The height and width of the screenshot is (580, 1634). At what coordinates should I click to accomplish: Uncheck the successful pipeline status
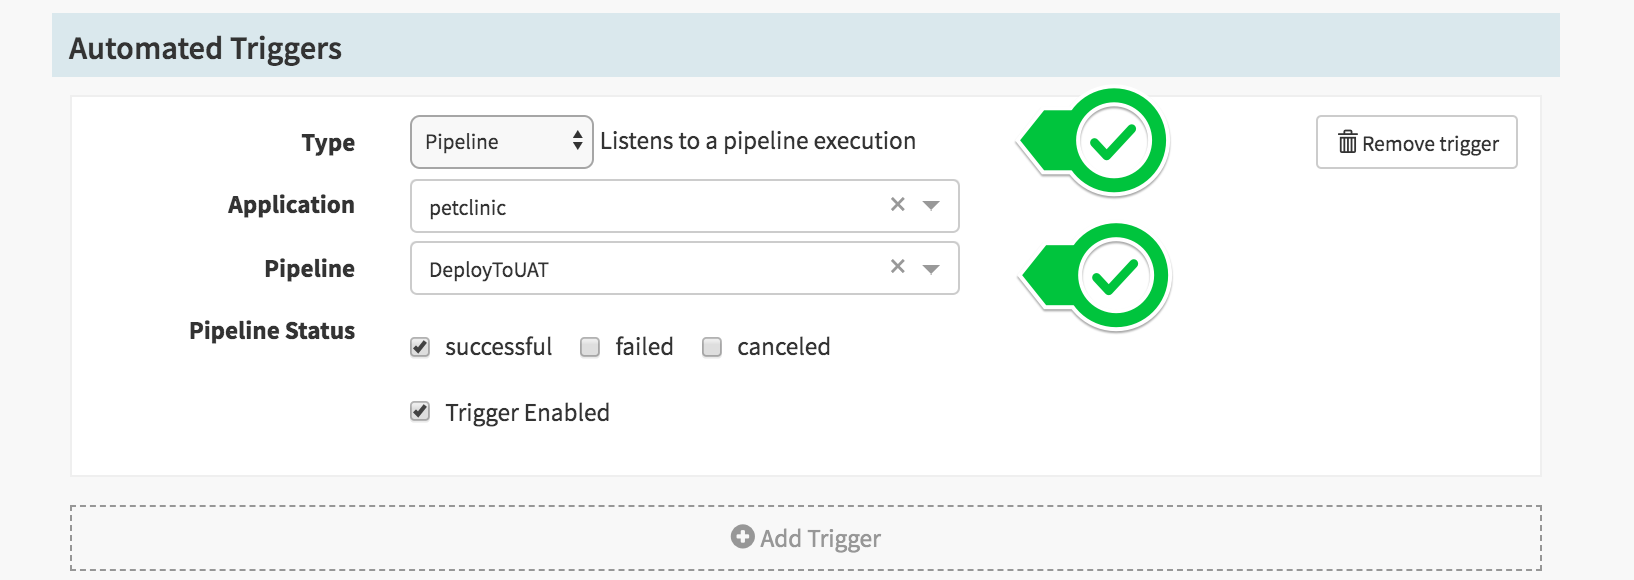(419, 346)
